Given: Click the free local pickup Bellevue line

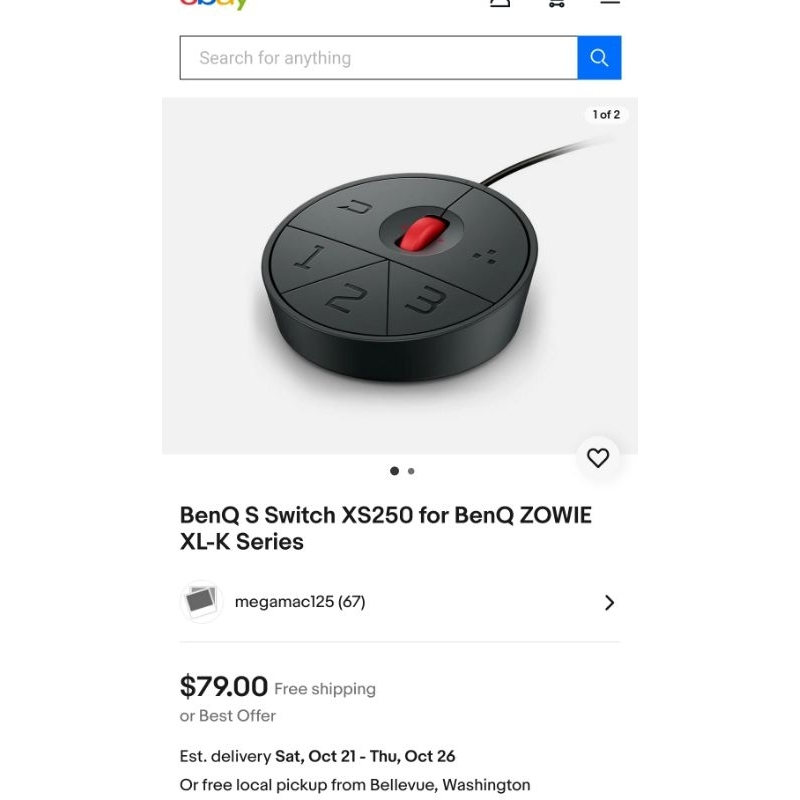Looking at the screenshot, I should [355, 785].
